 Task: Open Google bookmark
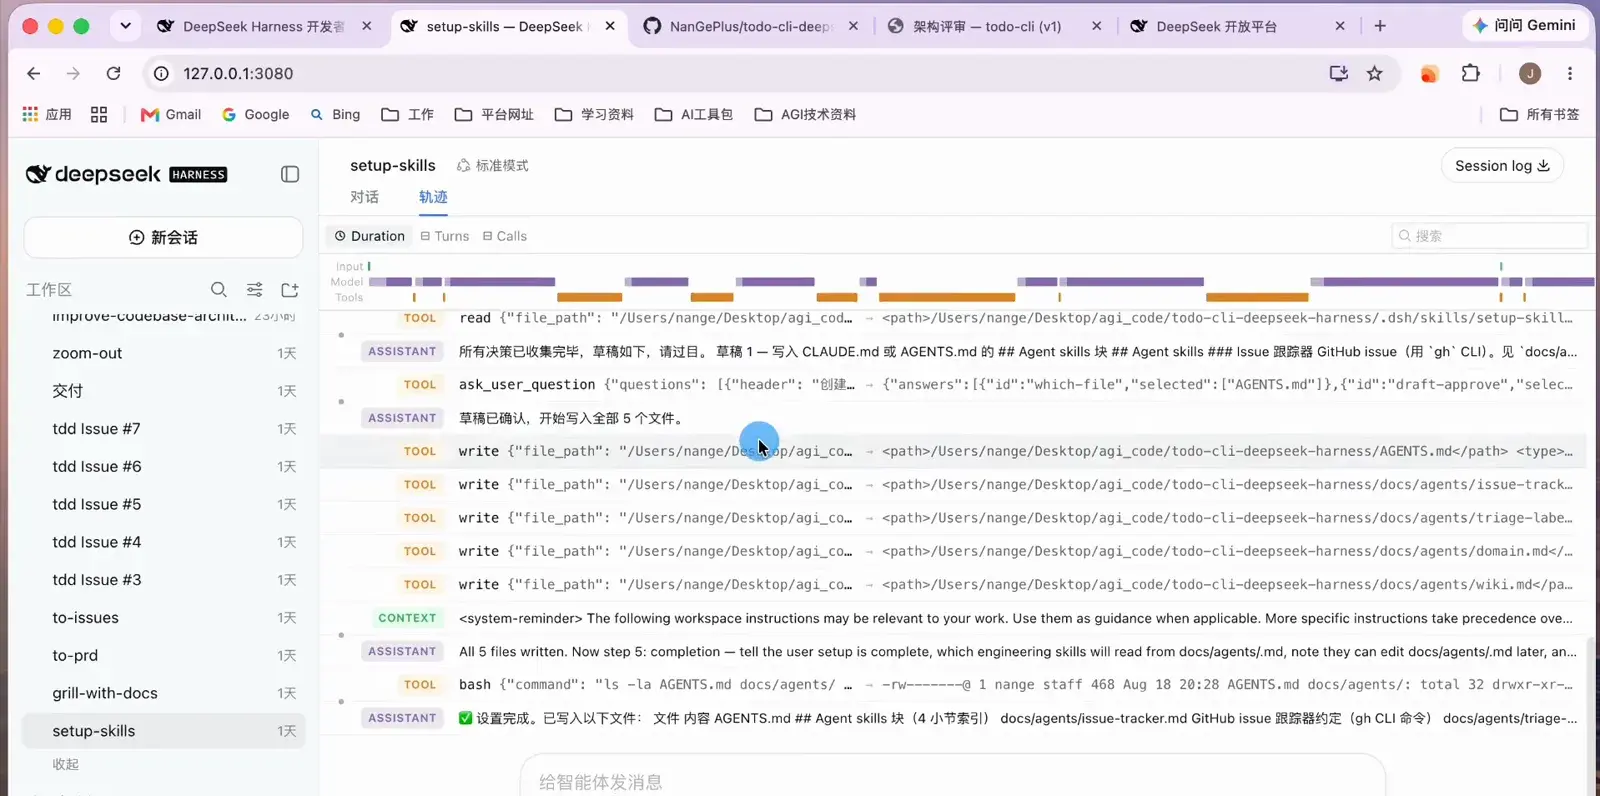click(x=255, y=114)
